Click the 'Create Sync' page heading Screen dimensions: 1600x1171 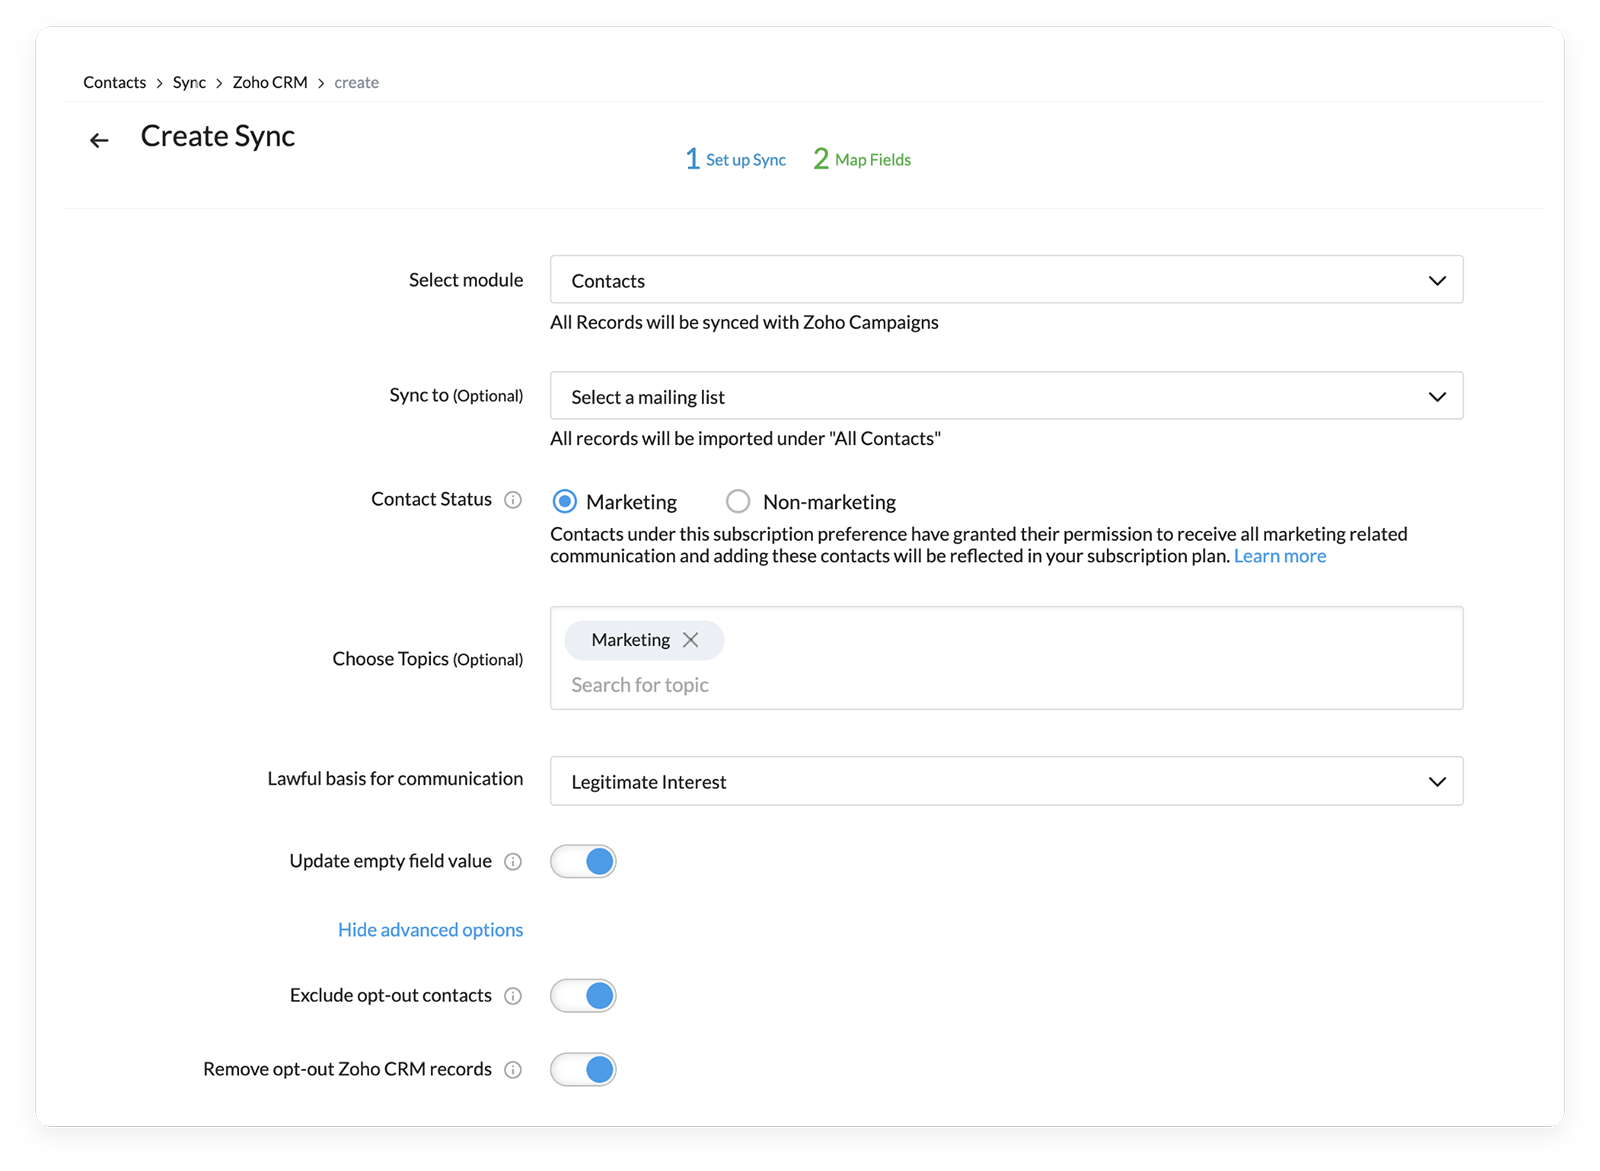pos(218,136)
